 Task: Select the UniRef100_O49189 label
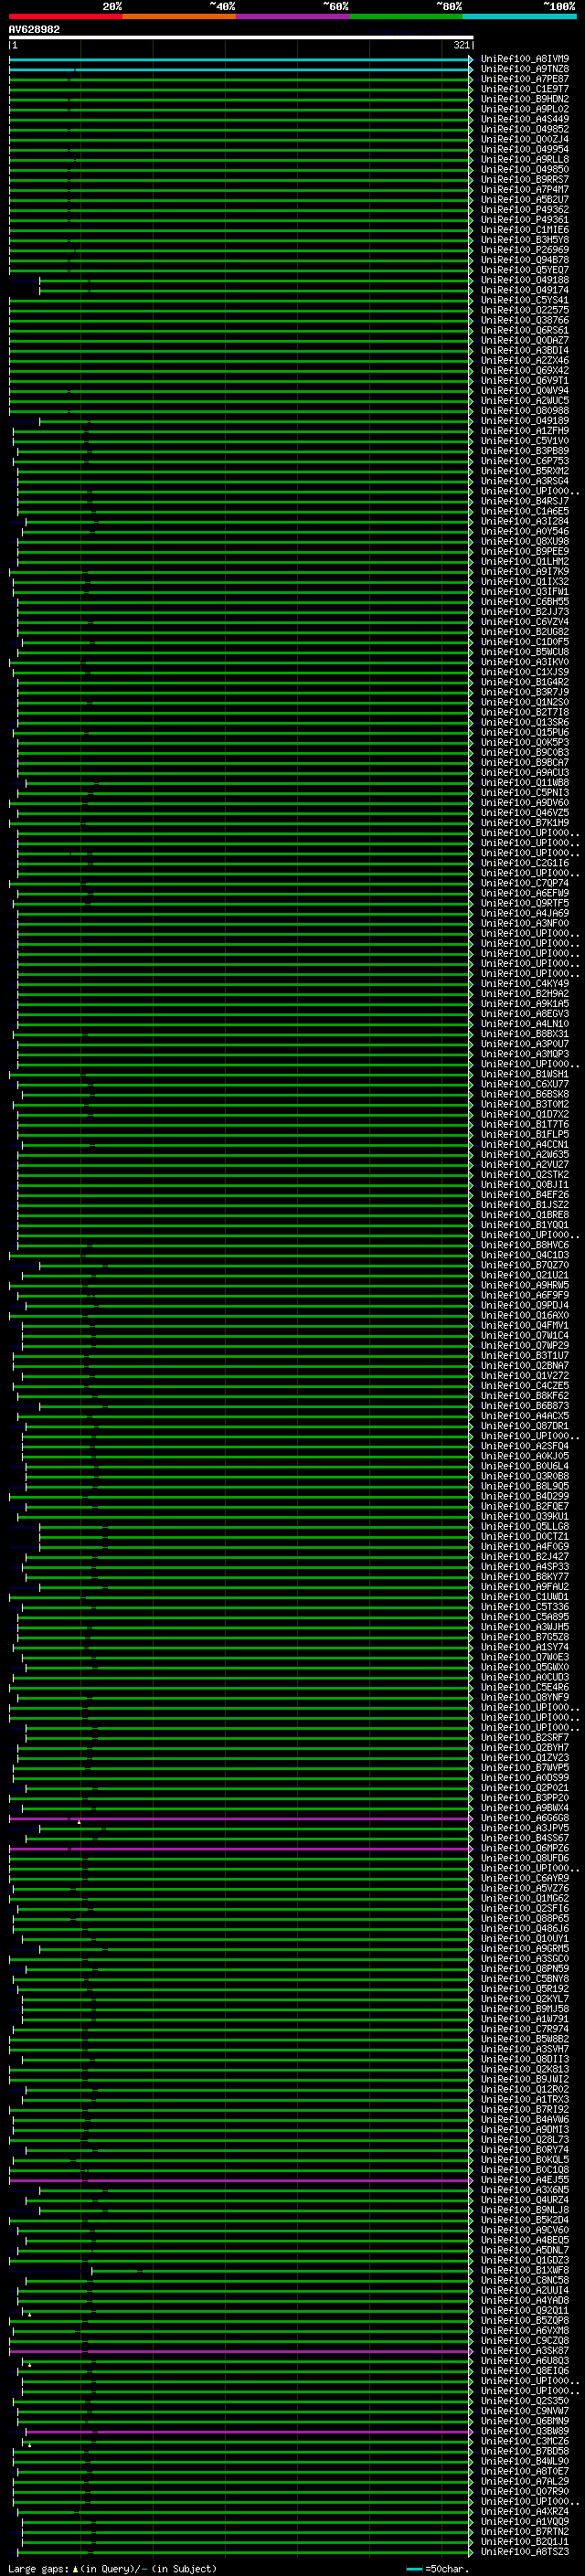pyautogui.click(x=525, y=421)
